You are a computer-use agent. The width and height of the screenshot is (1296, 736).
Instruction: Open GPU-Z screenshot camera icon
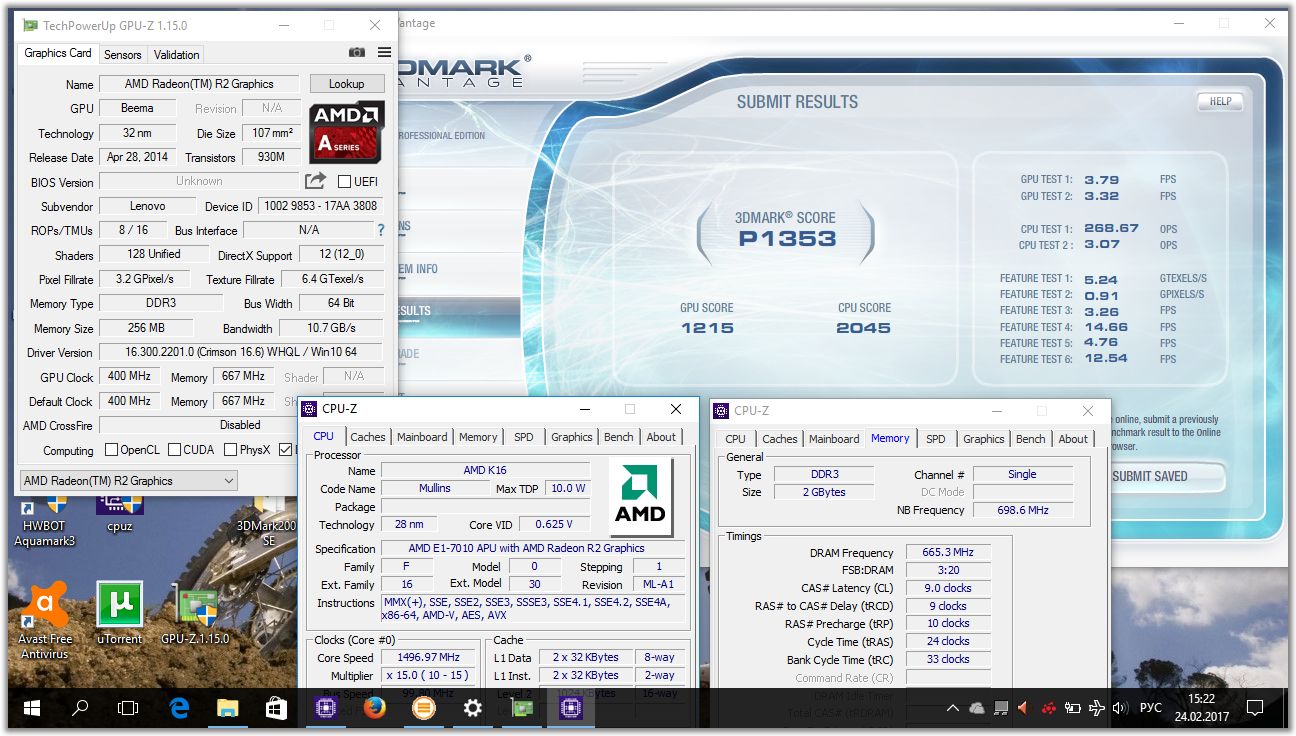[357, 53]
